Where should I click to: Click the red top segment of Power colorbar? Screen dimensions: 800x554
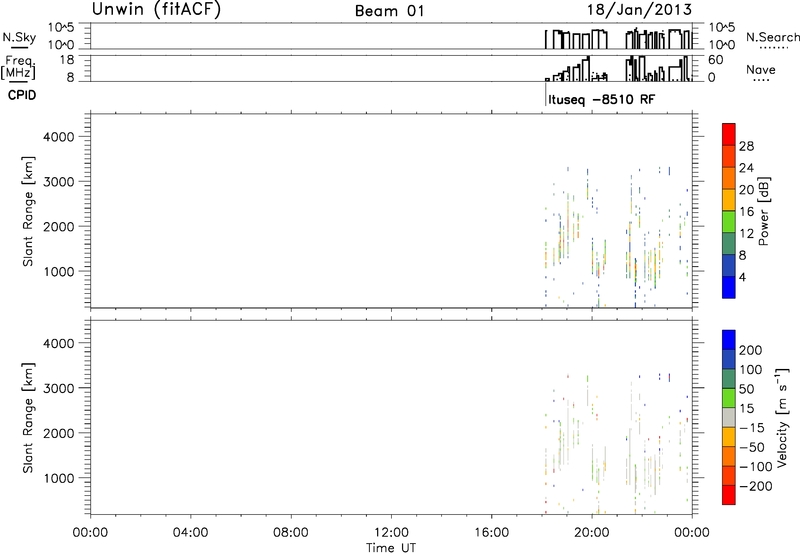click(729, 134)
